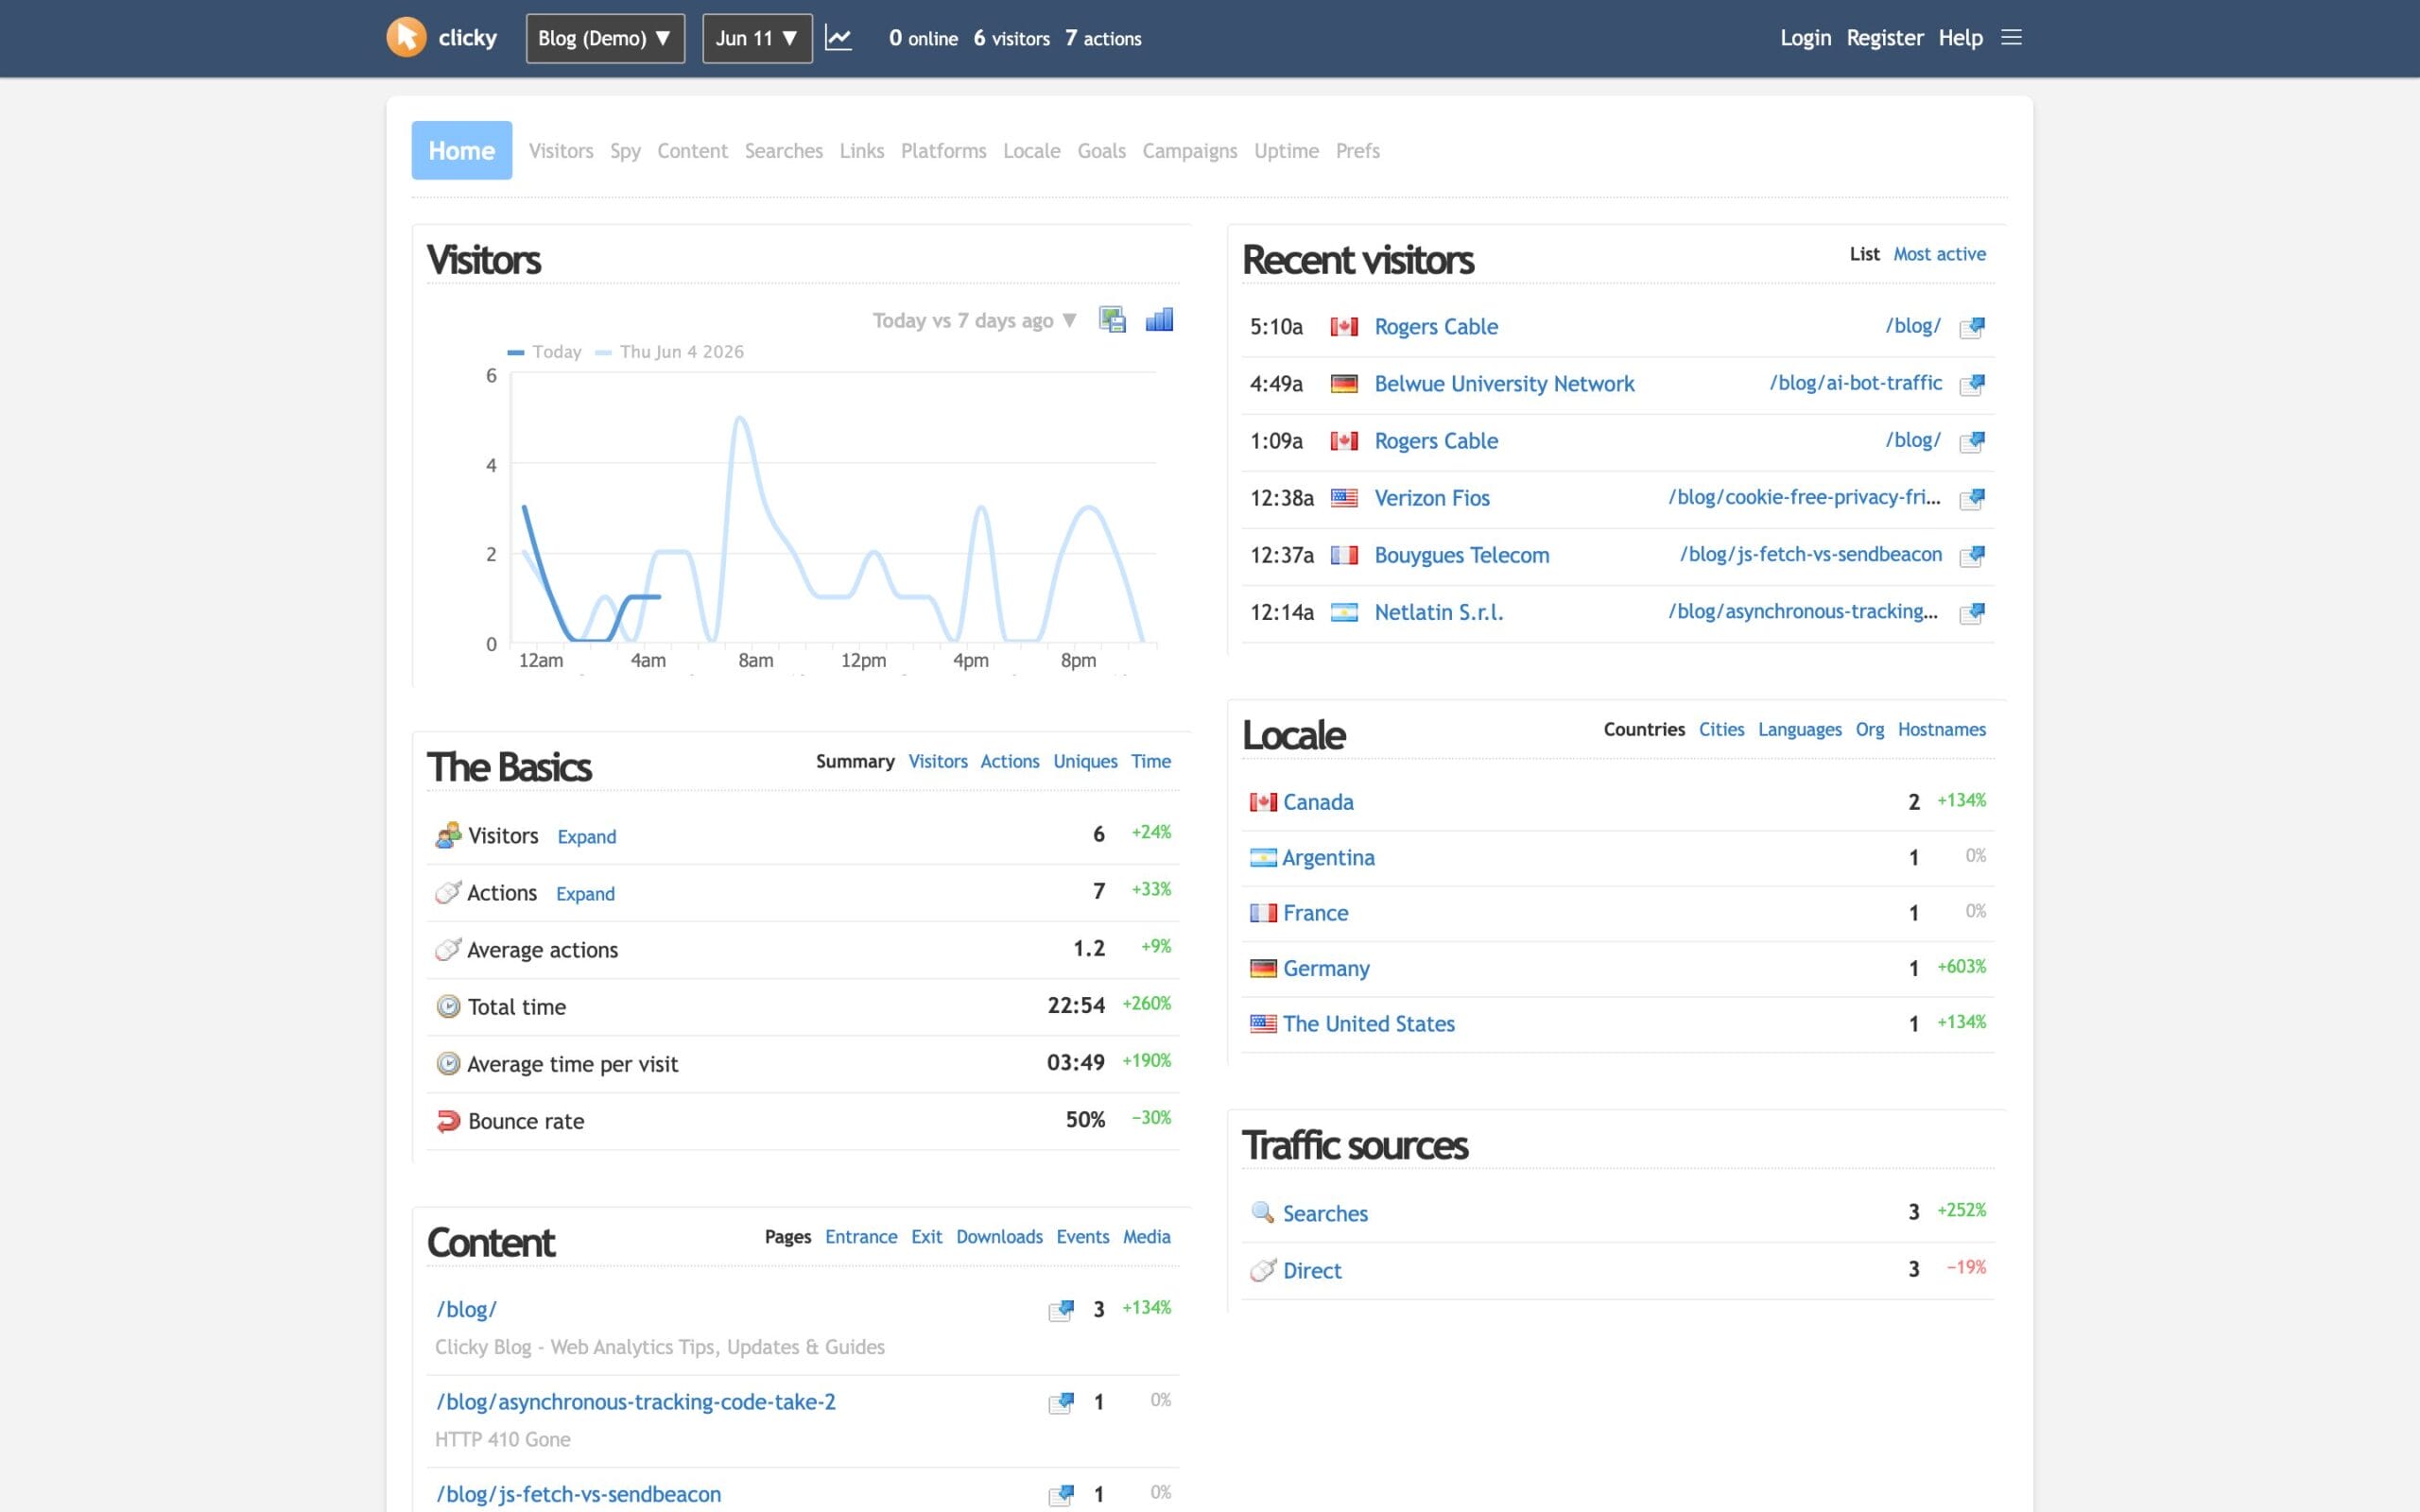
Task: Open session icon for Bouygues Telecom visitor
Action: (x=1972, y=555)
